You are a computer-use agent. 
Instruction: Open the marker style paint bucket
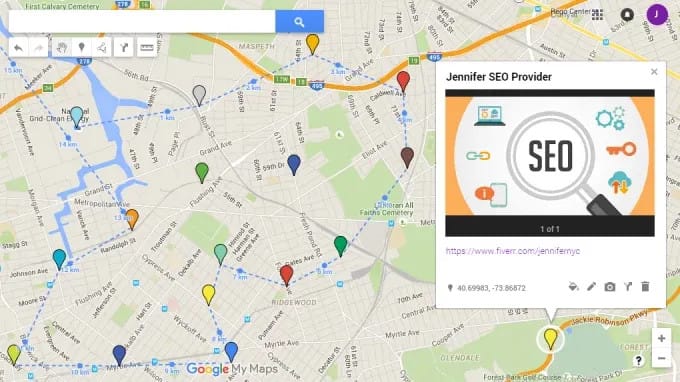coord(573,287)
